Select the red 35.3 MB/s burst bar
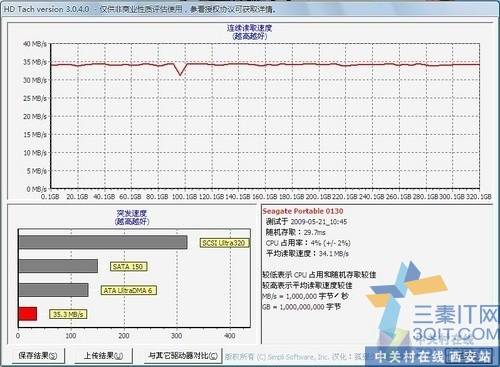The width and height of the screenshot is (500, 367). (28, 314)
